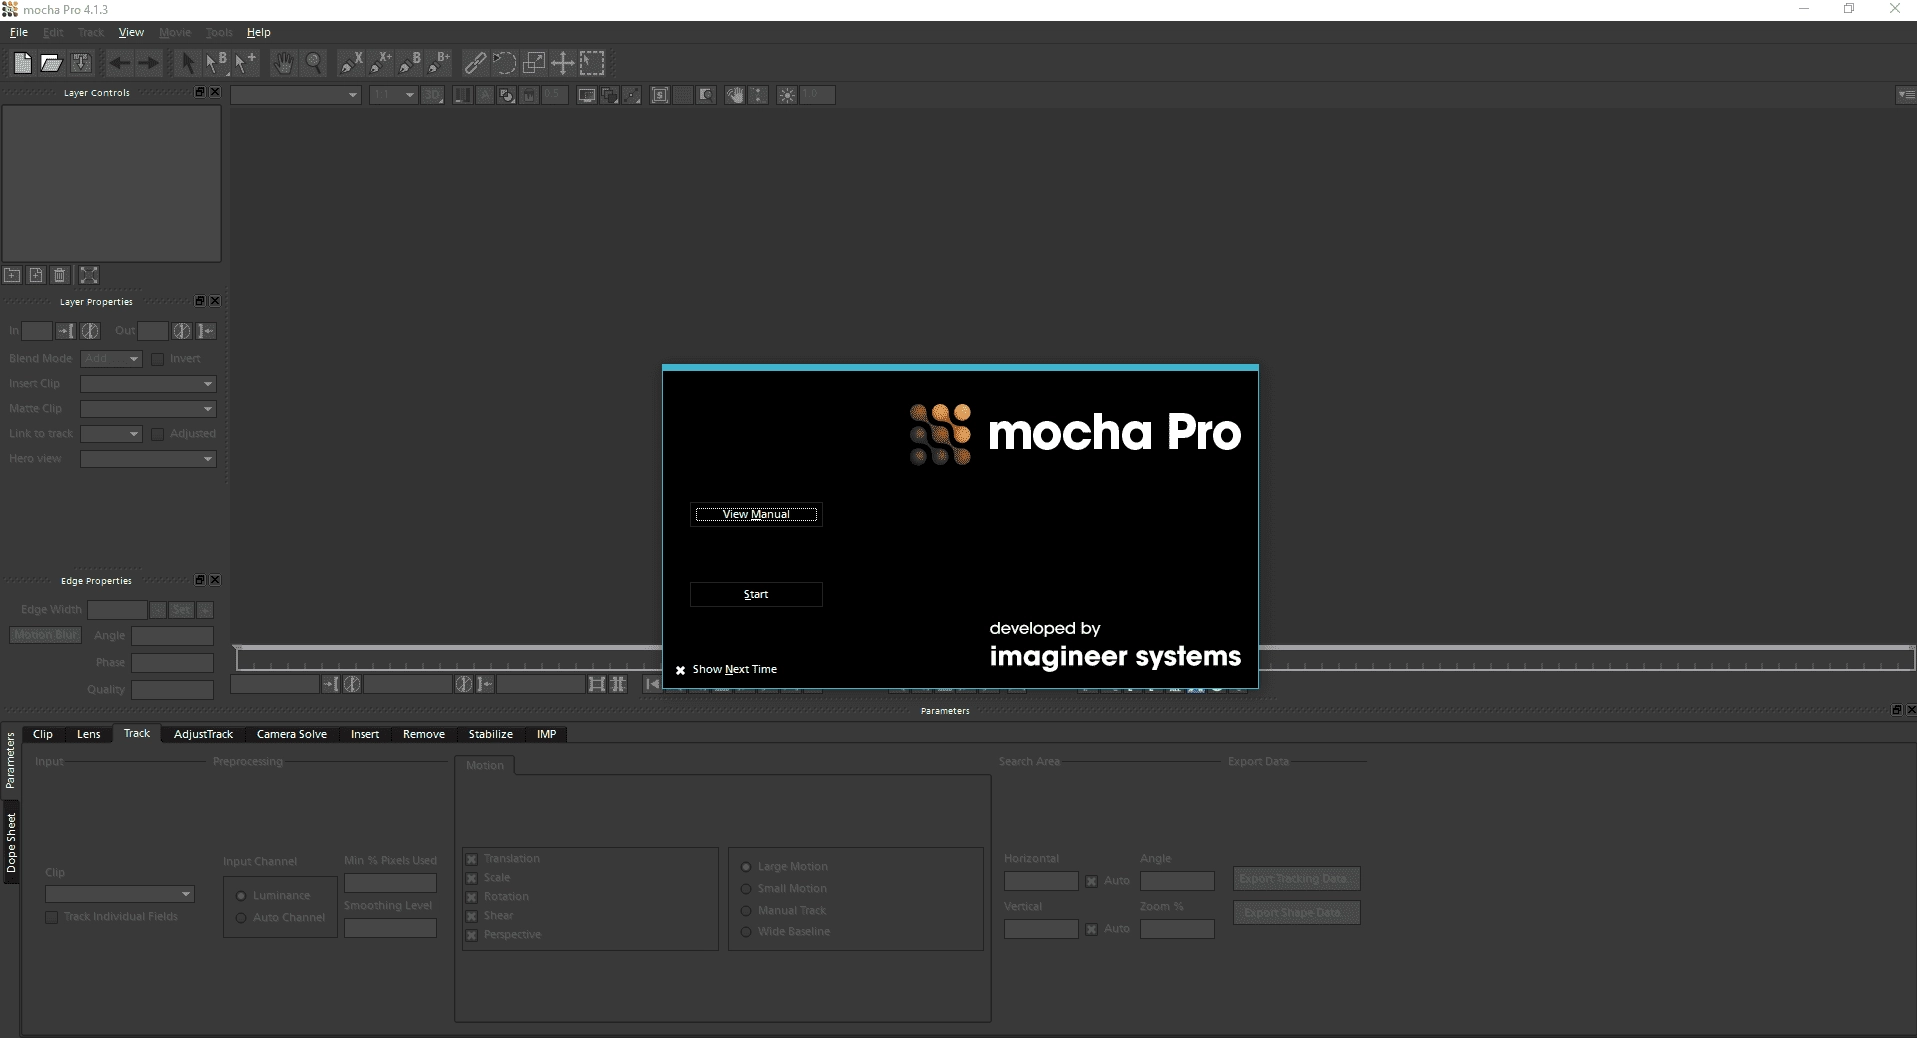Screen dimensions: 1917x1038
Task: Select the Create X-Spline pen tool
Action: 351,63
